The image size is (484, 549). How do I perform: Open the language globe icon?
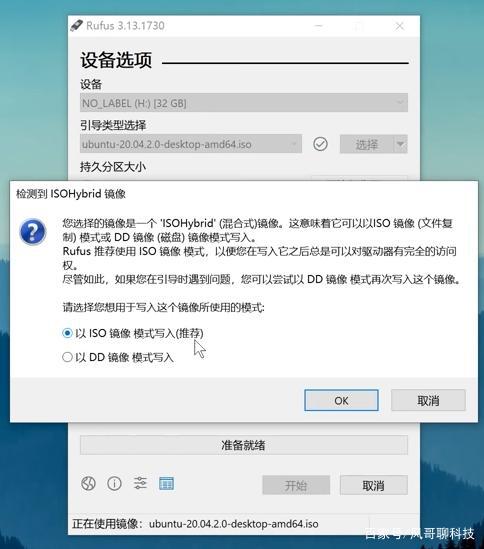[x=88, y=484]
